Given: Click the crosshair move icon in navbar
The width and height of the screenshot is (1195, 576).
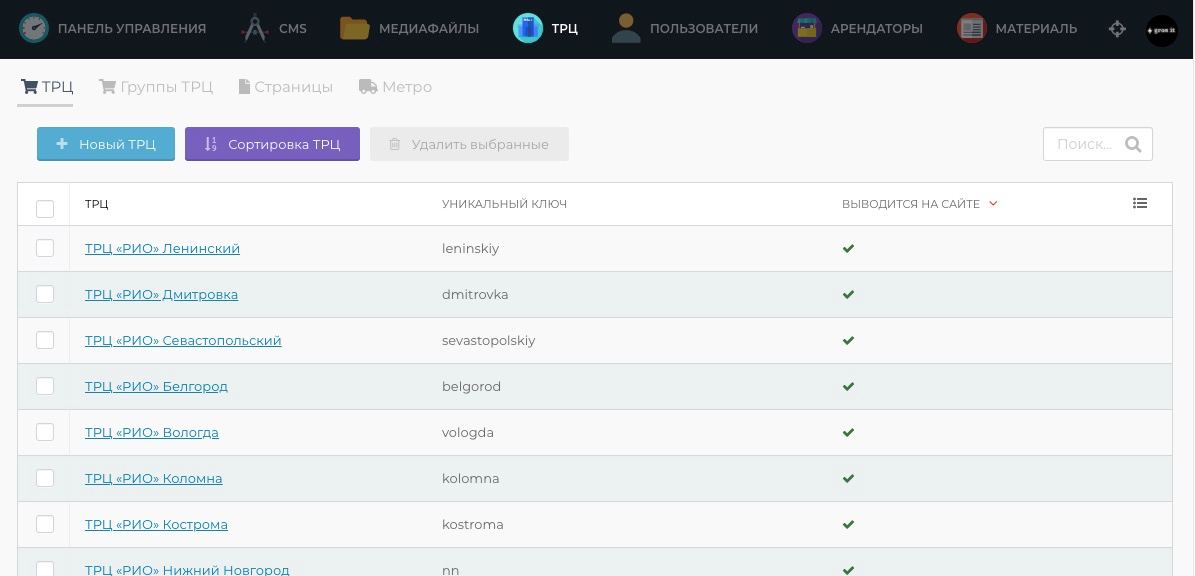Looking at the screenshot, I should 1117,29.
